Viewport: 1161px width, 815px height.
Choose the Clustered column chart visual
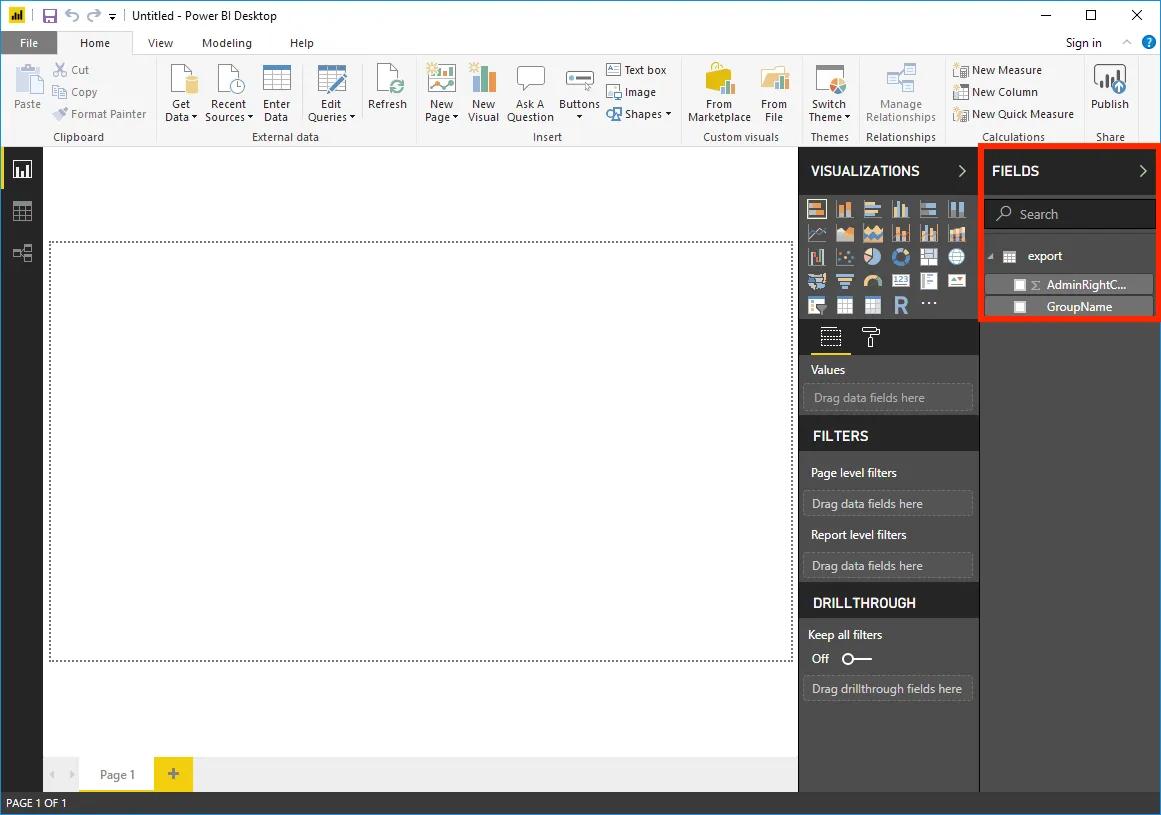[x=900, y=209]
